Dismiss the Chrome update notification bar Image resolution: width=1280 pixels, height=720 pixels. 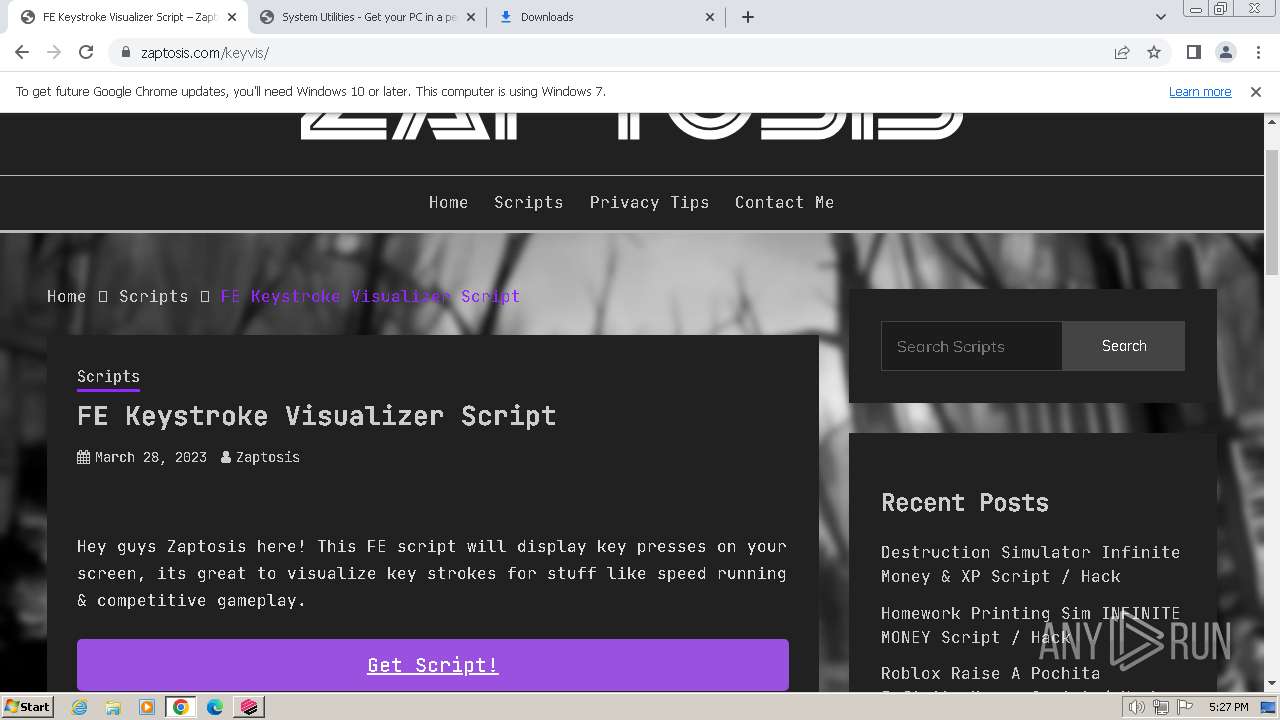(x=1256, y=91)
